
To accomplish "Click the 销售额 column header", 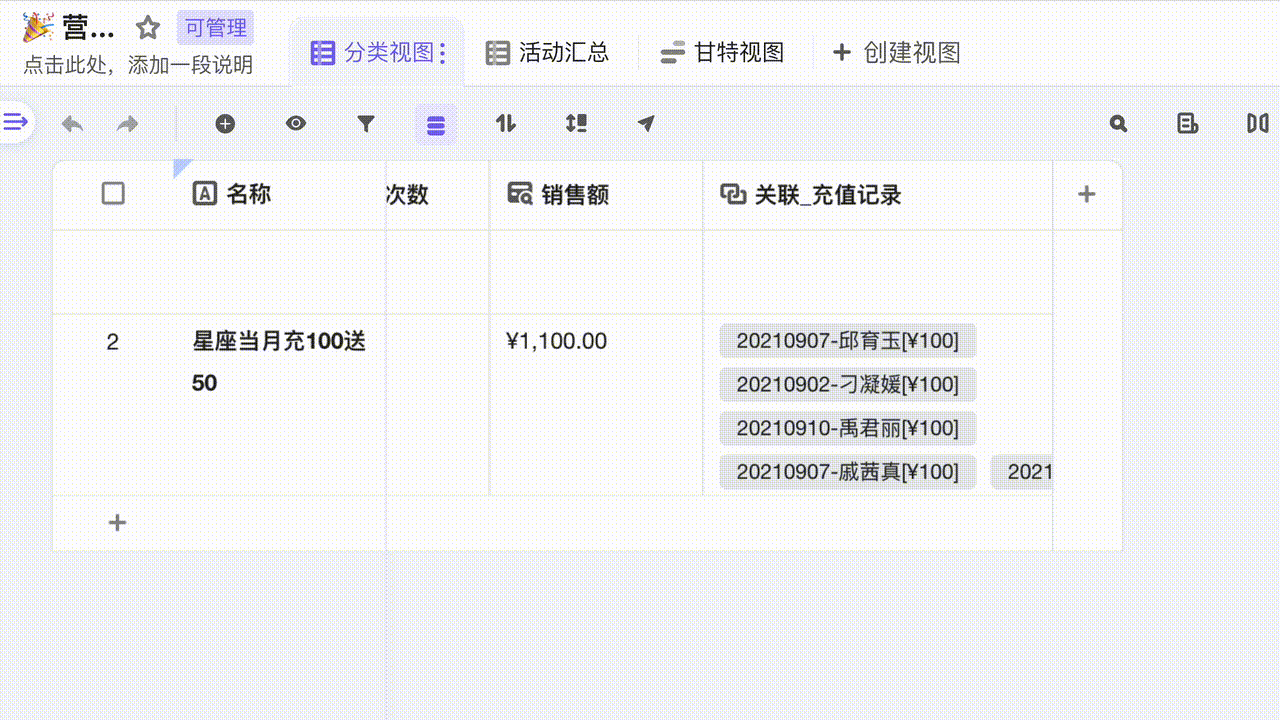I will 596,194.
